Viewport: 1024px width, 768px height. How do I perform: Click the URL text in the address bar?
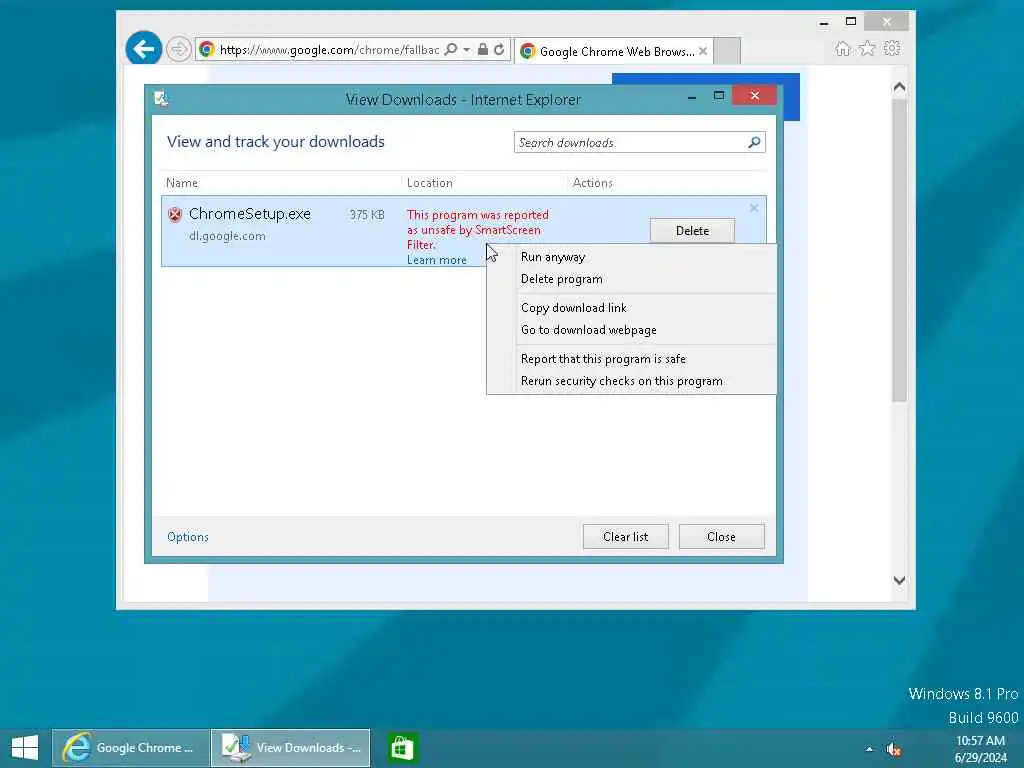(x=329, y=50)
